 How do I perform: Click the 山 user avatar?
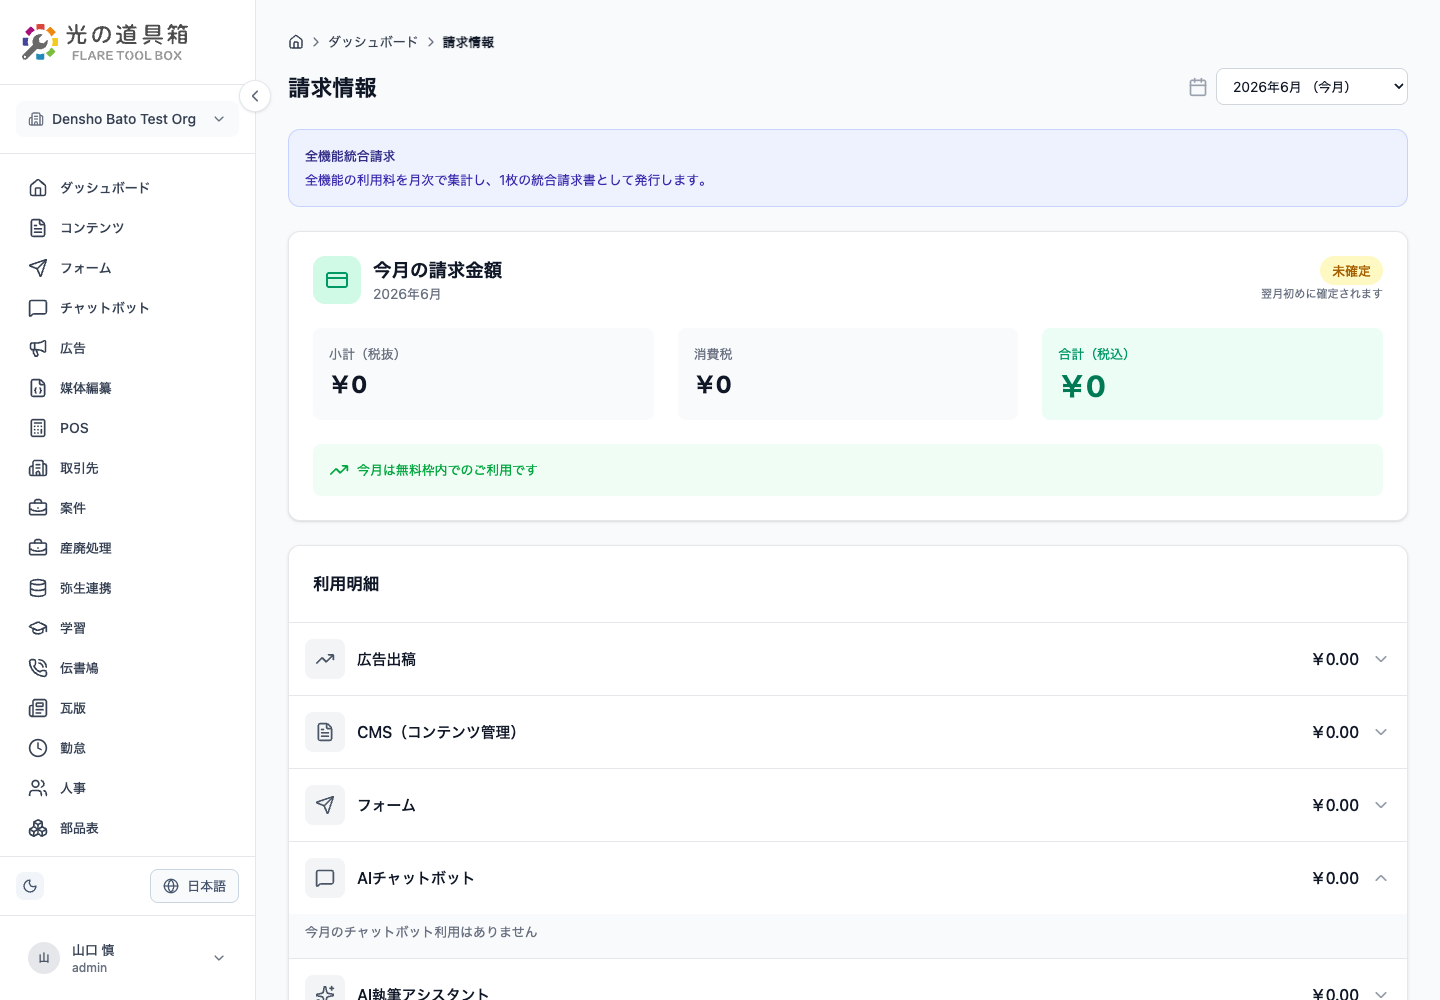44,958
